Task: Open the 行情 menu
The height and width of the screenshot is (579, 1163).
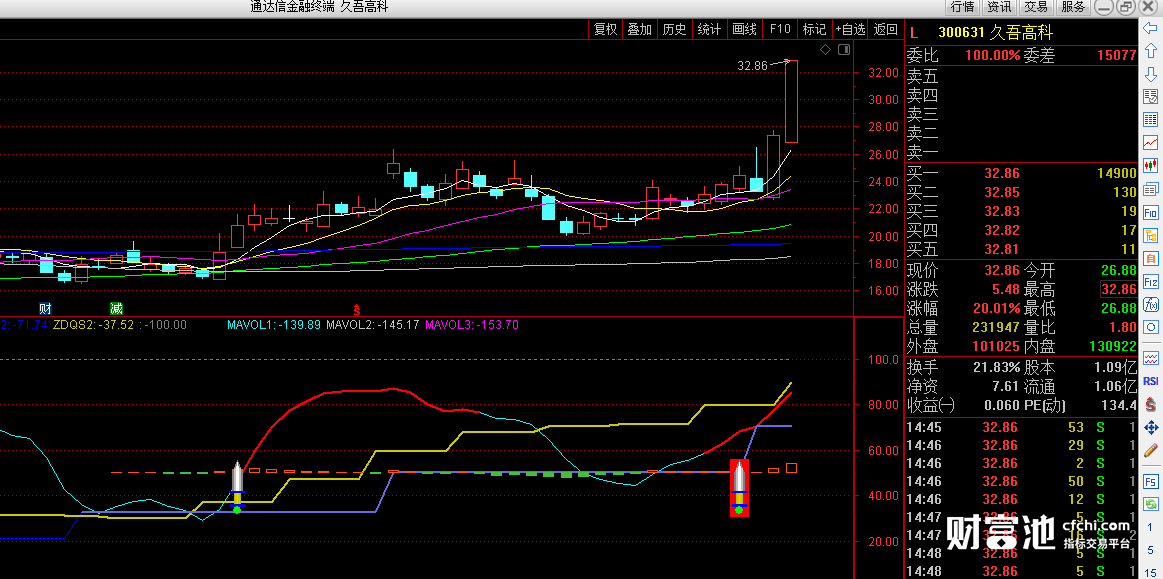Action: 962,7
